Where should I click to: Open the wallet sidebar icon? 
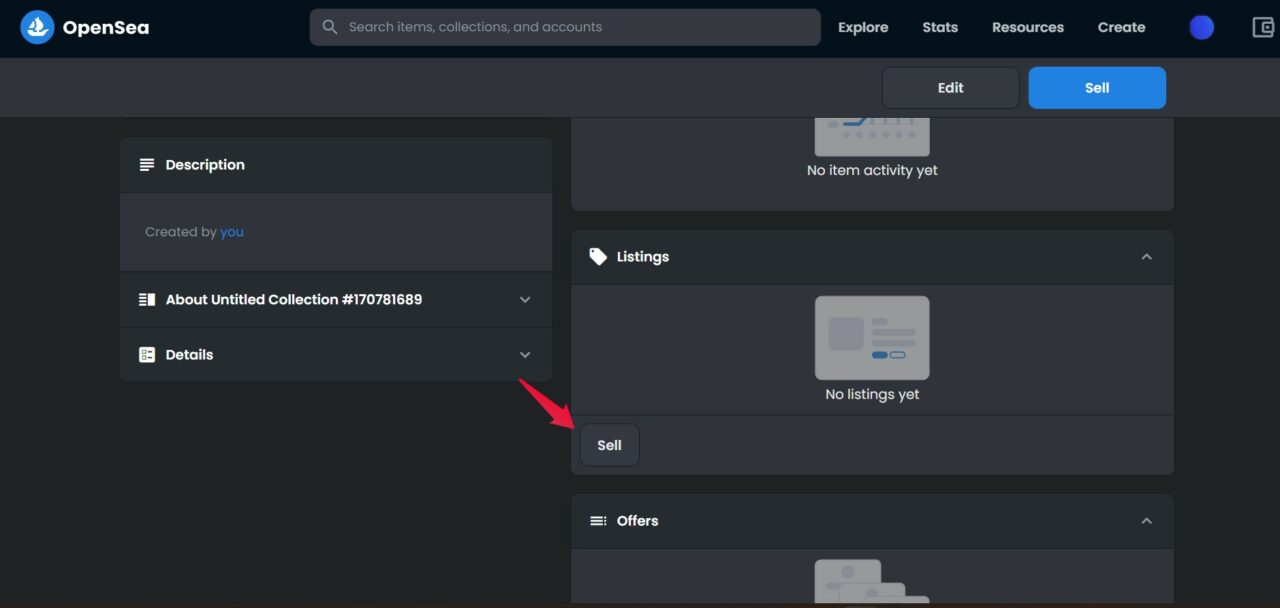1263,27
